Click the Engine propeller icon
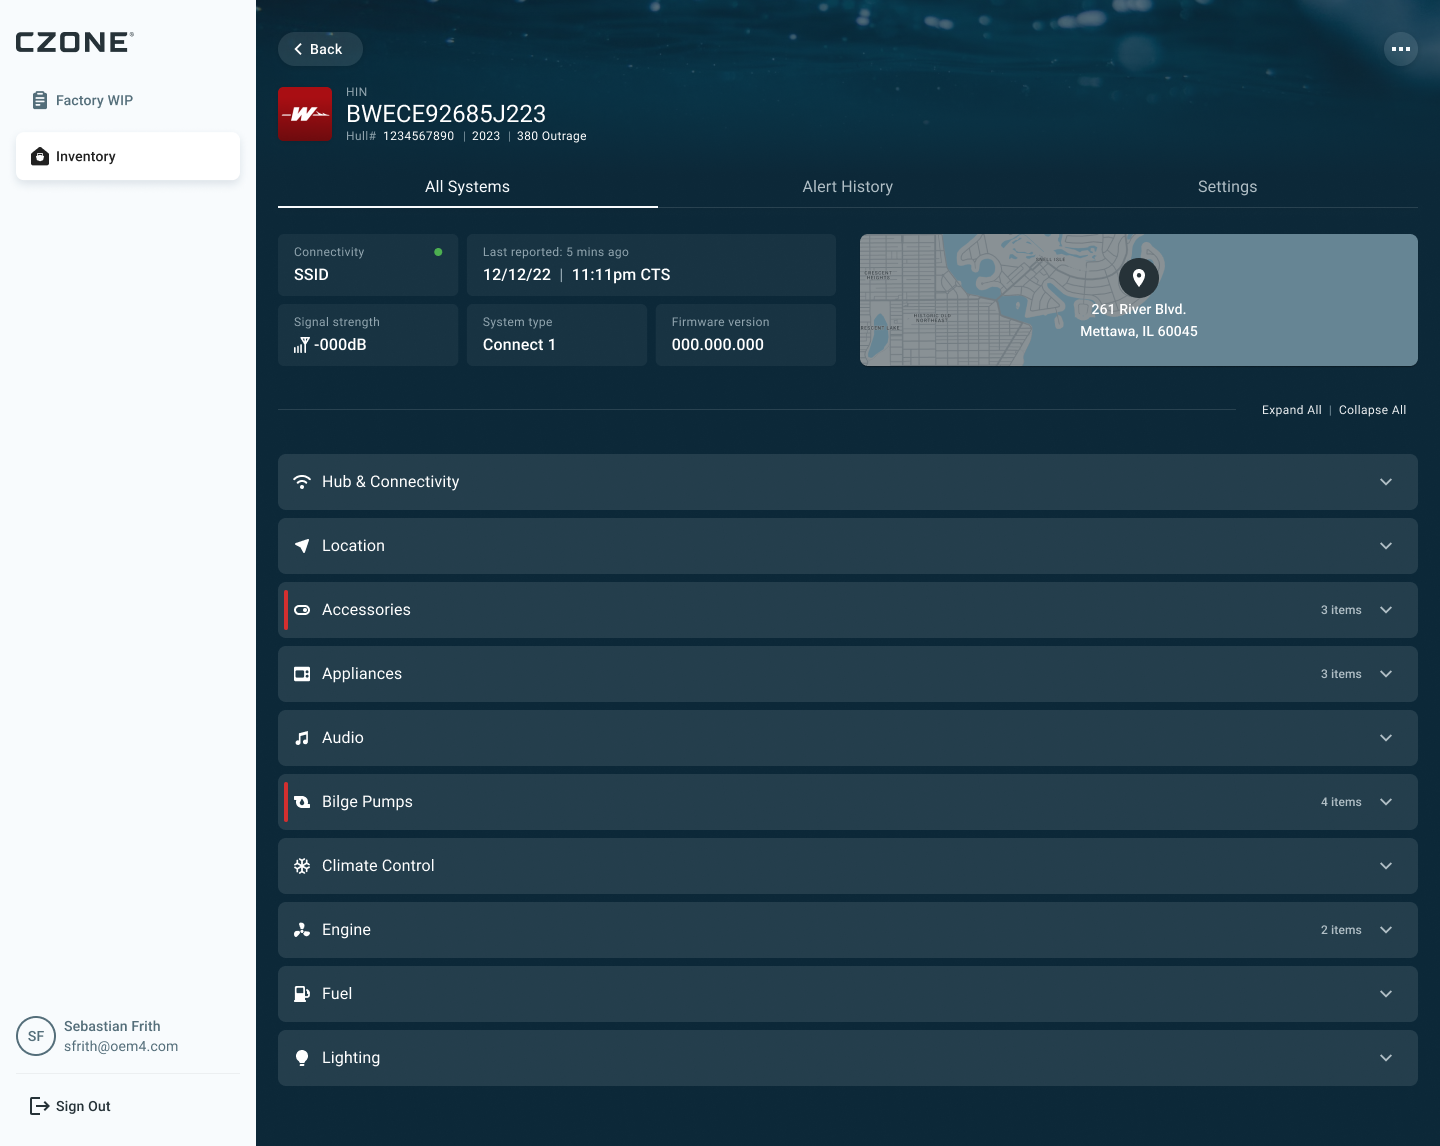1440x1146 pixels. 302,930
